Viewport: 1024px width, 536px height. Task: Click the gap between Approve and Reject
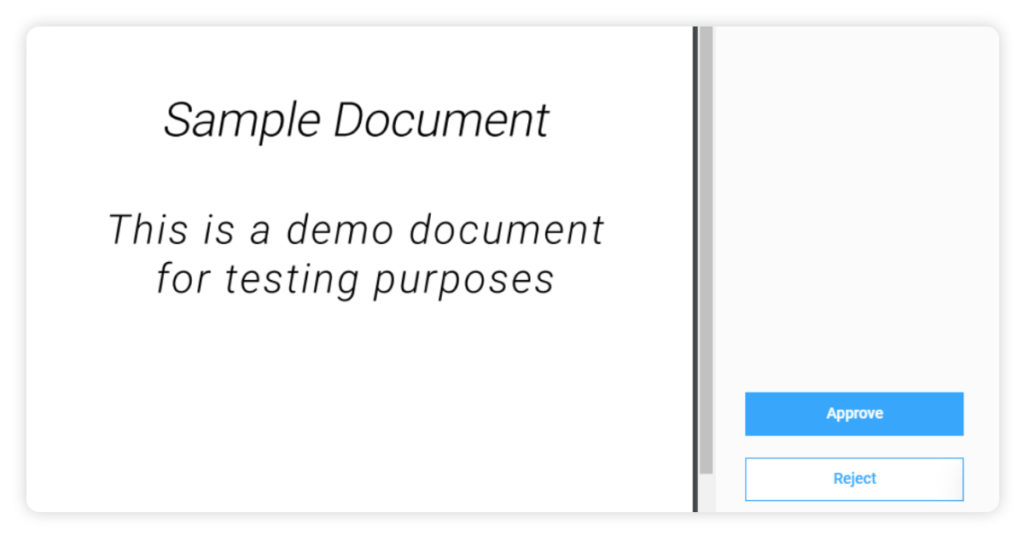(854, 447)
